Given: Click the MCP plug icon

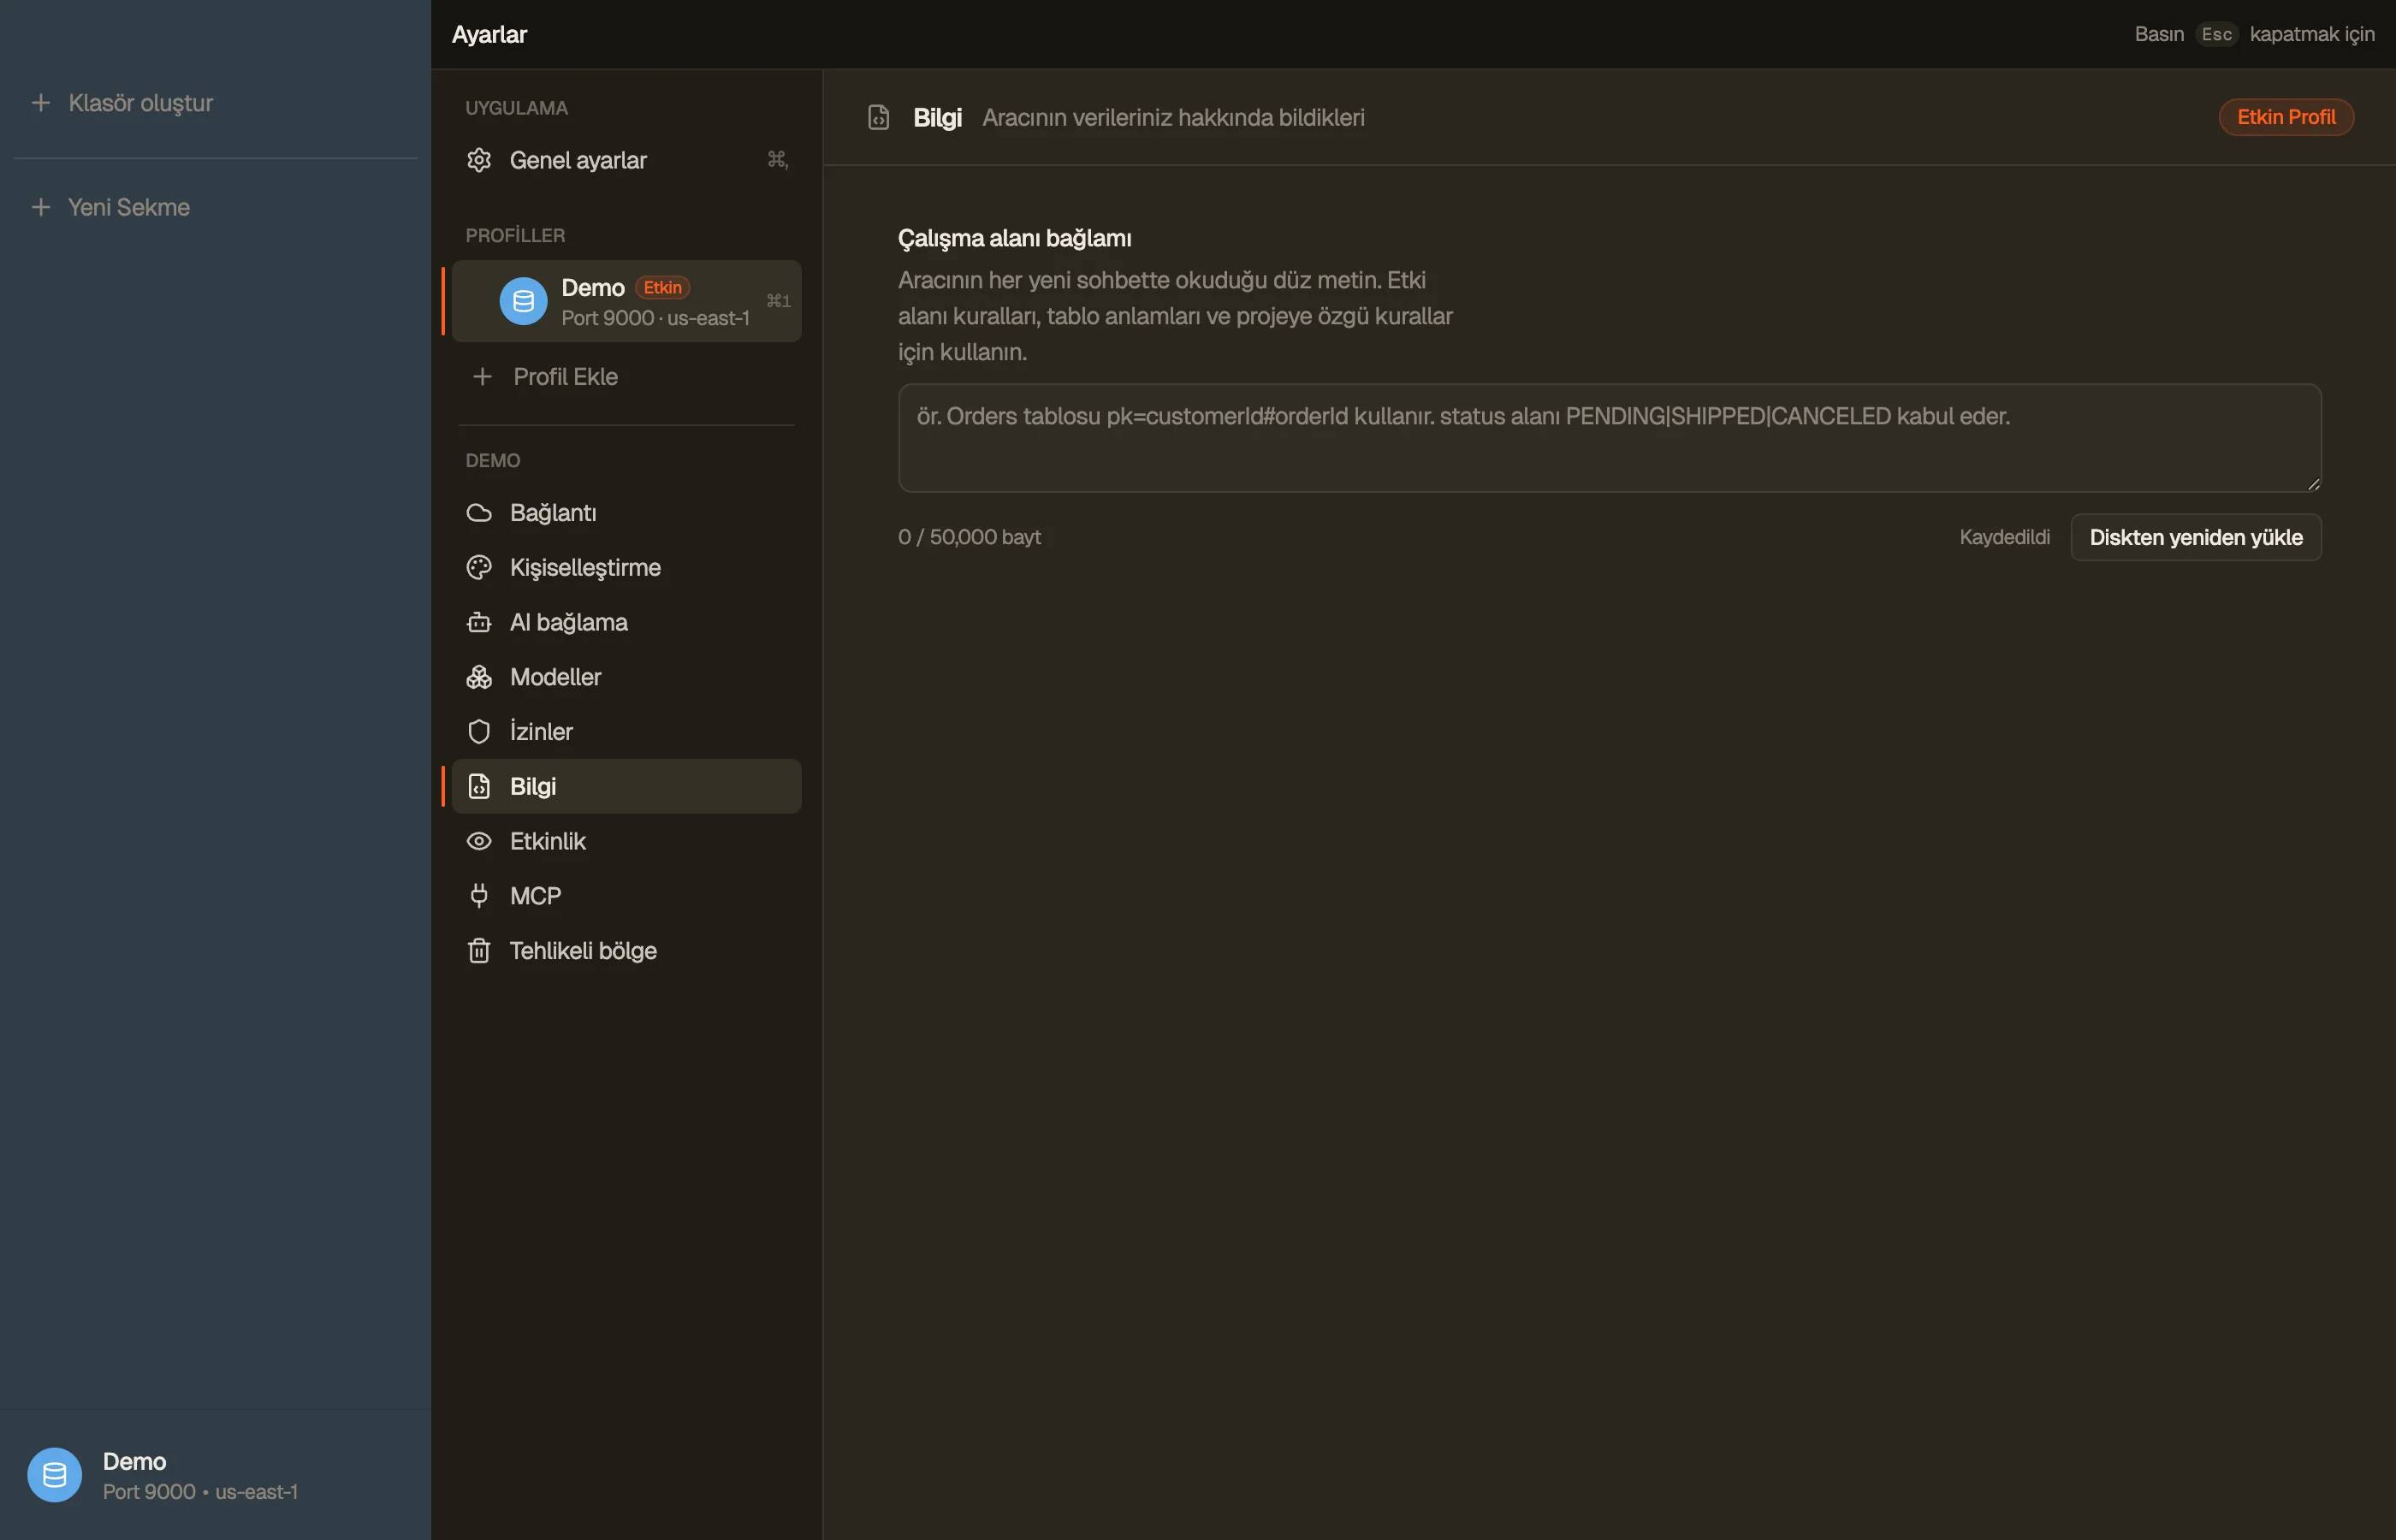Looking at the screenshot, I should (479, 896).
